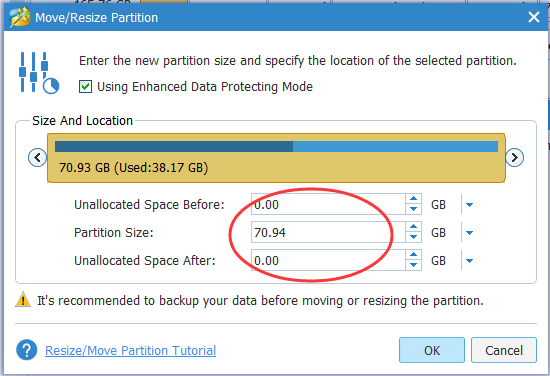The image size is (550, 376).
Task: Click the dark blue used-space portion of bar
Action: point(174,147)
